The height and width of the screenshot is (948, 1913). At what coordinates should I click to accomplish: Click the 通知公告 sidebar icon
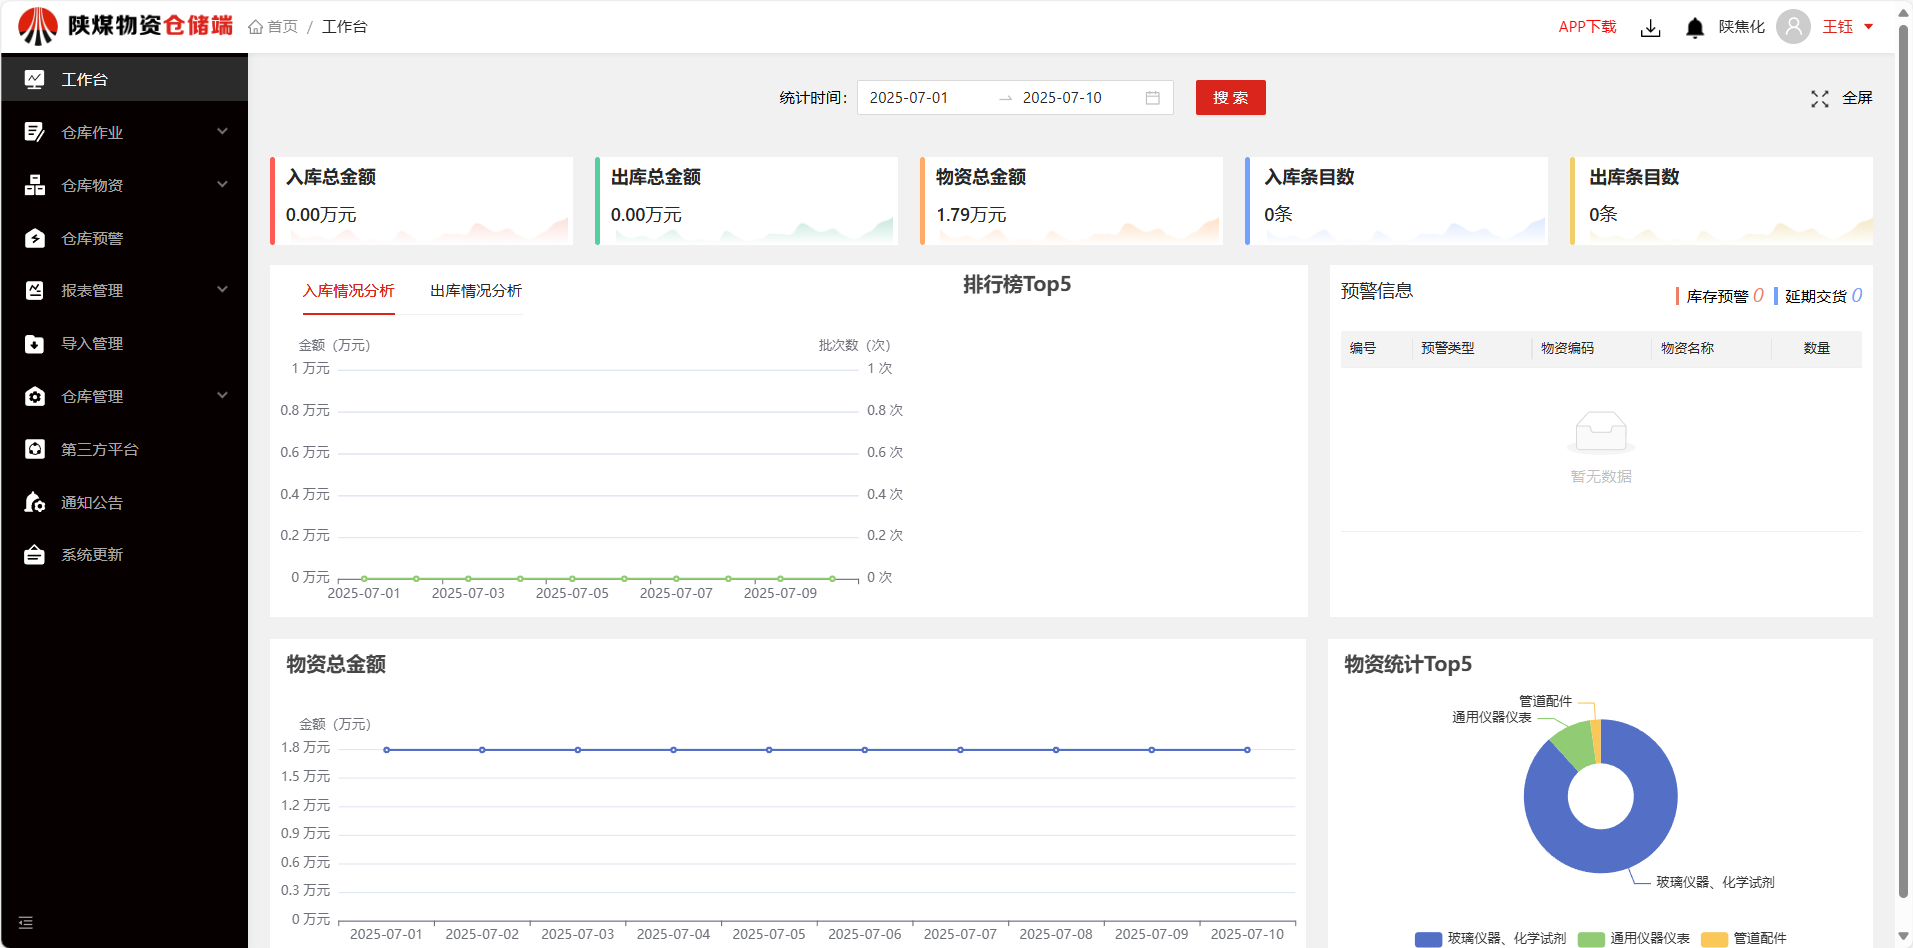(x=34, y=502)
